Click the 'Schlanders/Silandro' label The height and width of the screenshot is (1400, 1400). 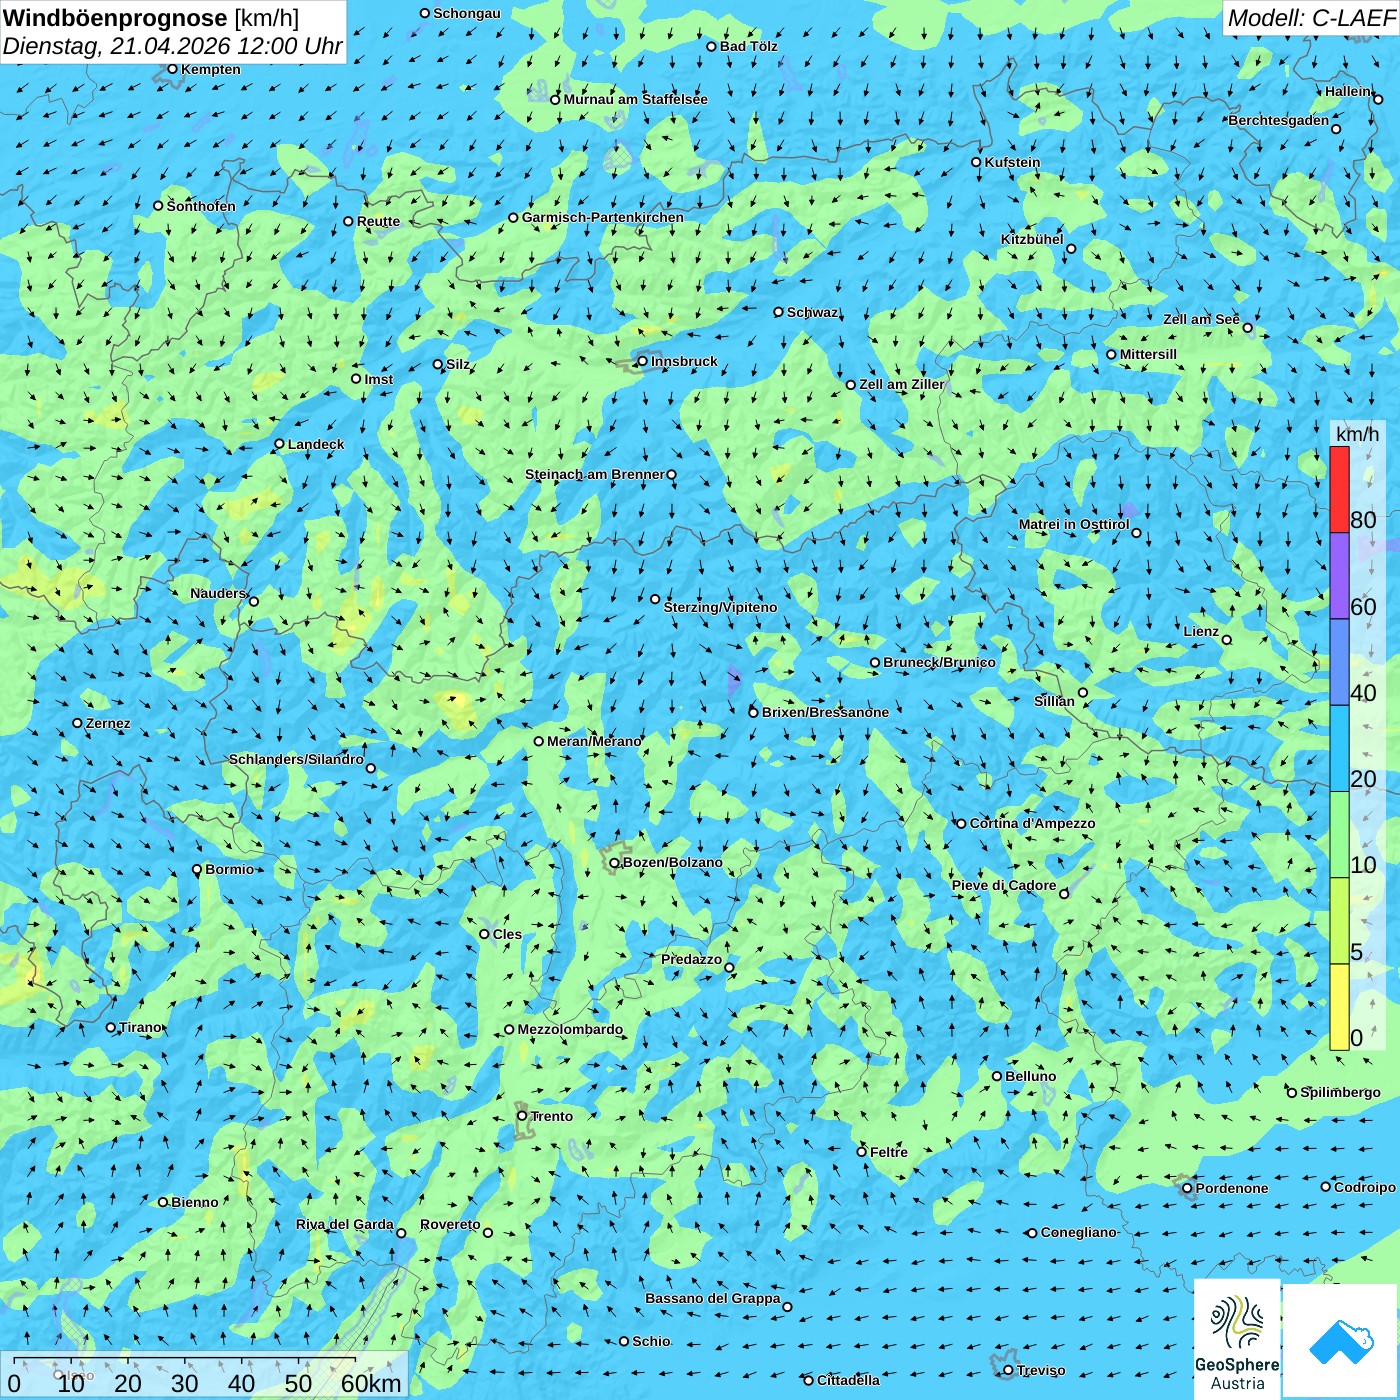[296, 759]
